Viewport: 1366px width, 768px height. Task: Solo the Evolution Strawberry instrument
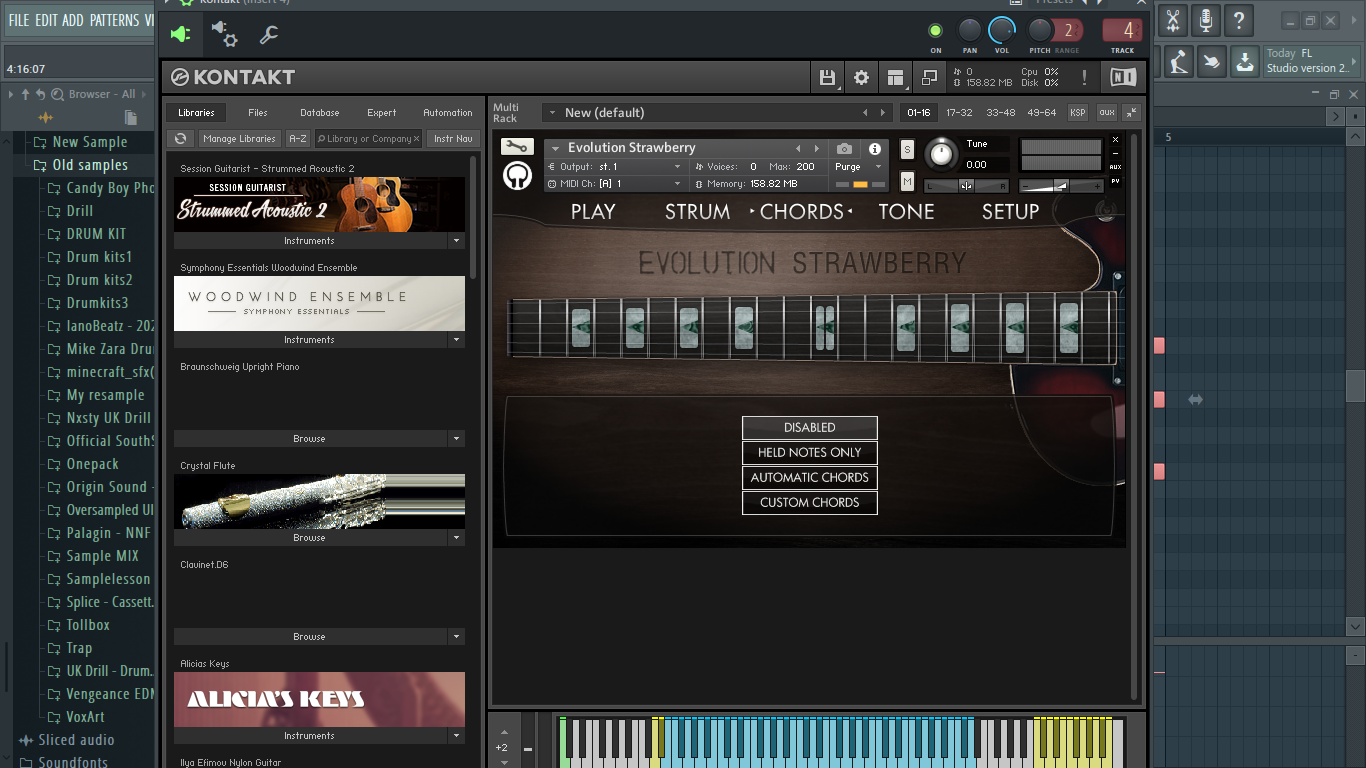(907, 150)
